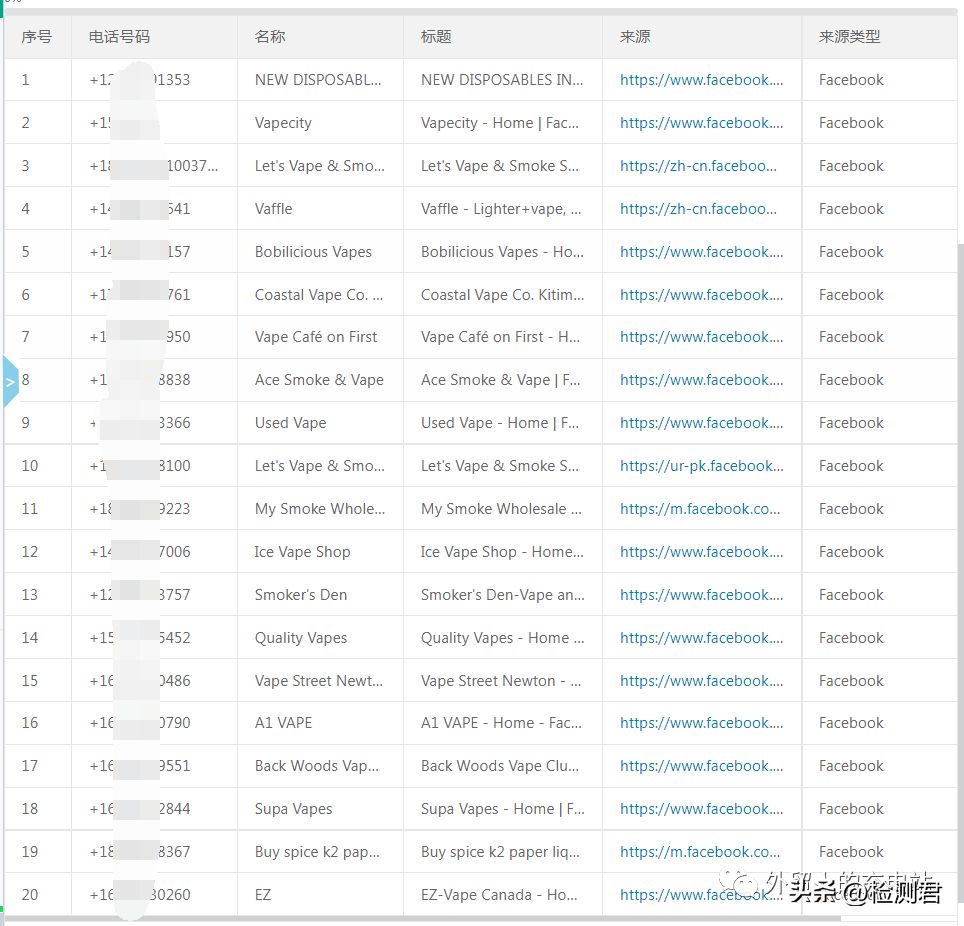Select title cell 'Supa Vapes - Home | F...'
This screenshot has height=926, width=964.
(x=502, y=809)
